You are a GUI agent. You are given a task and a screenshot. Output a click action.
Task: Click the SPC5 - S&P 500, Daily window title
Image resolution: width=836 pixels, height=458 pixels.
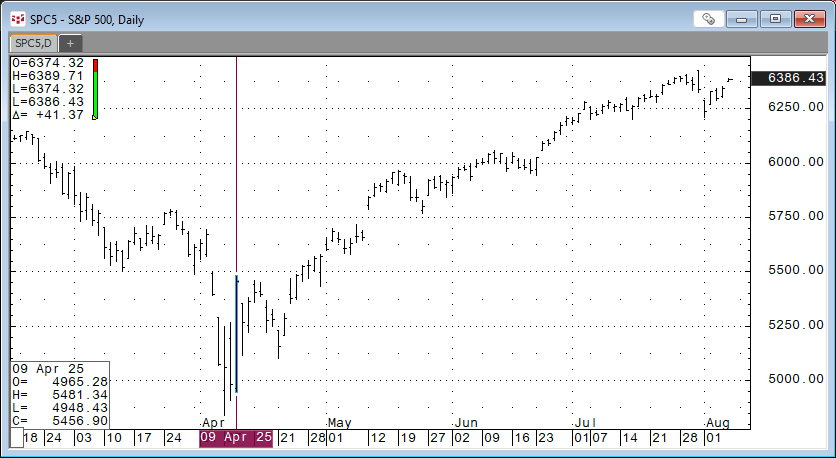87,20
